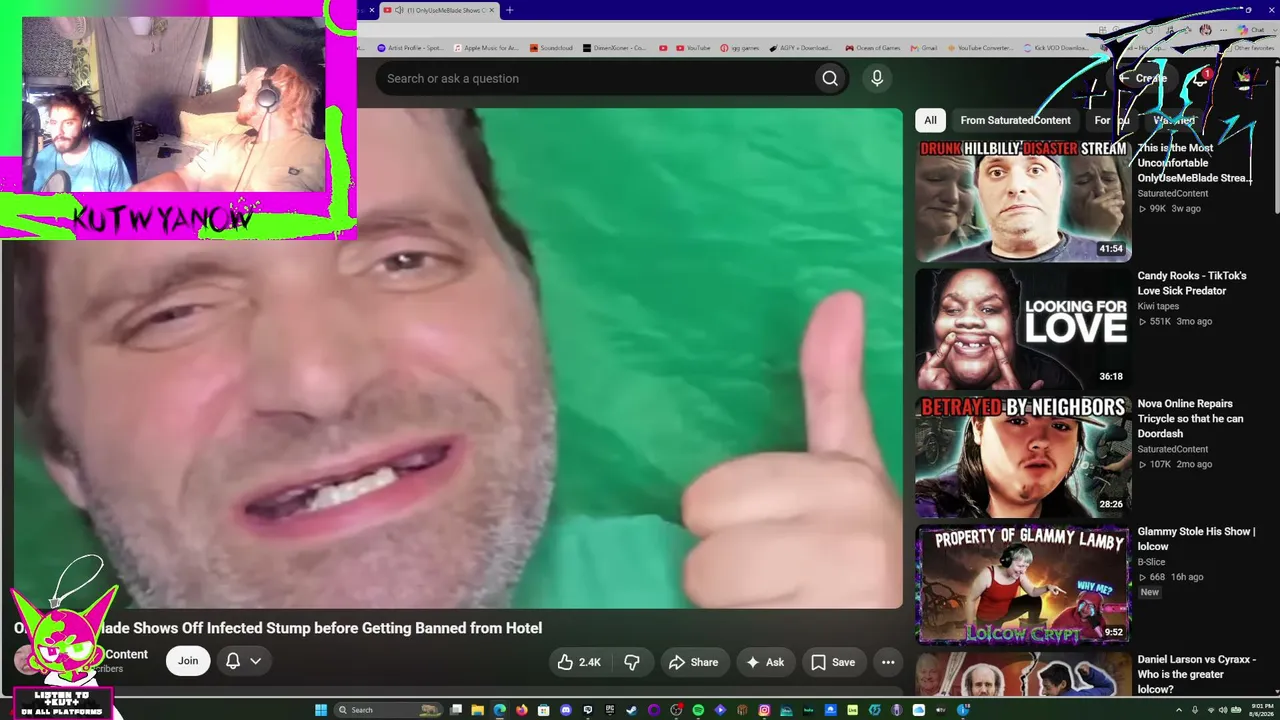The height and width of the screenshot is (720, 1280).
Task: Open the Copilot Chat button in the browser
Action: [1252, 30]
